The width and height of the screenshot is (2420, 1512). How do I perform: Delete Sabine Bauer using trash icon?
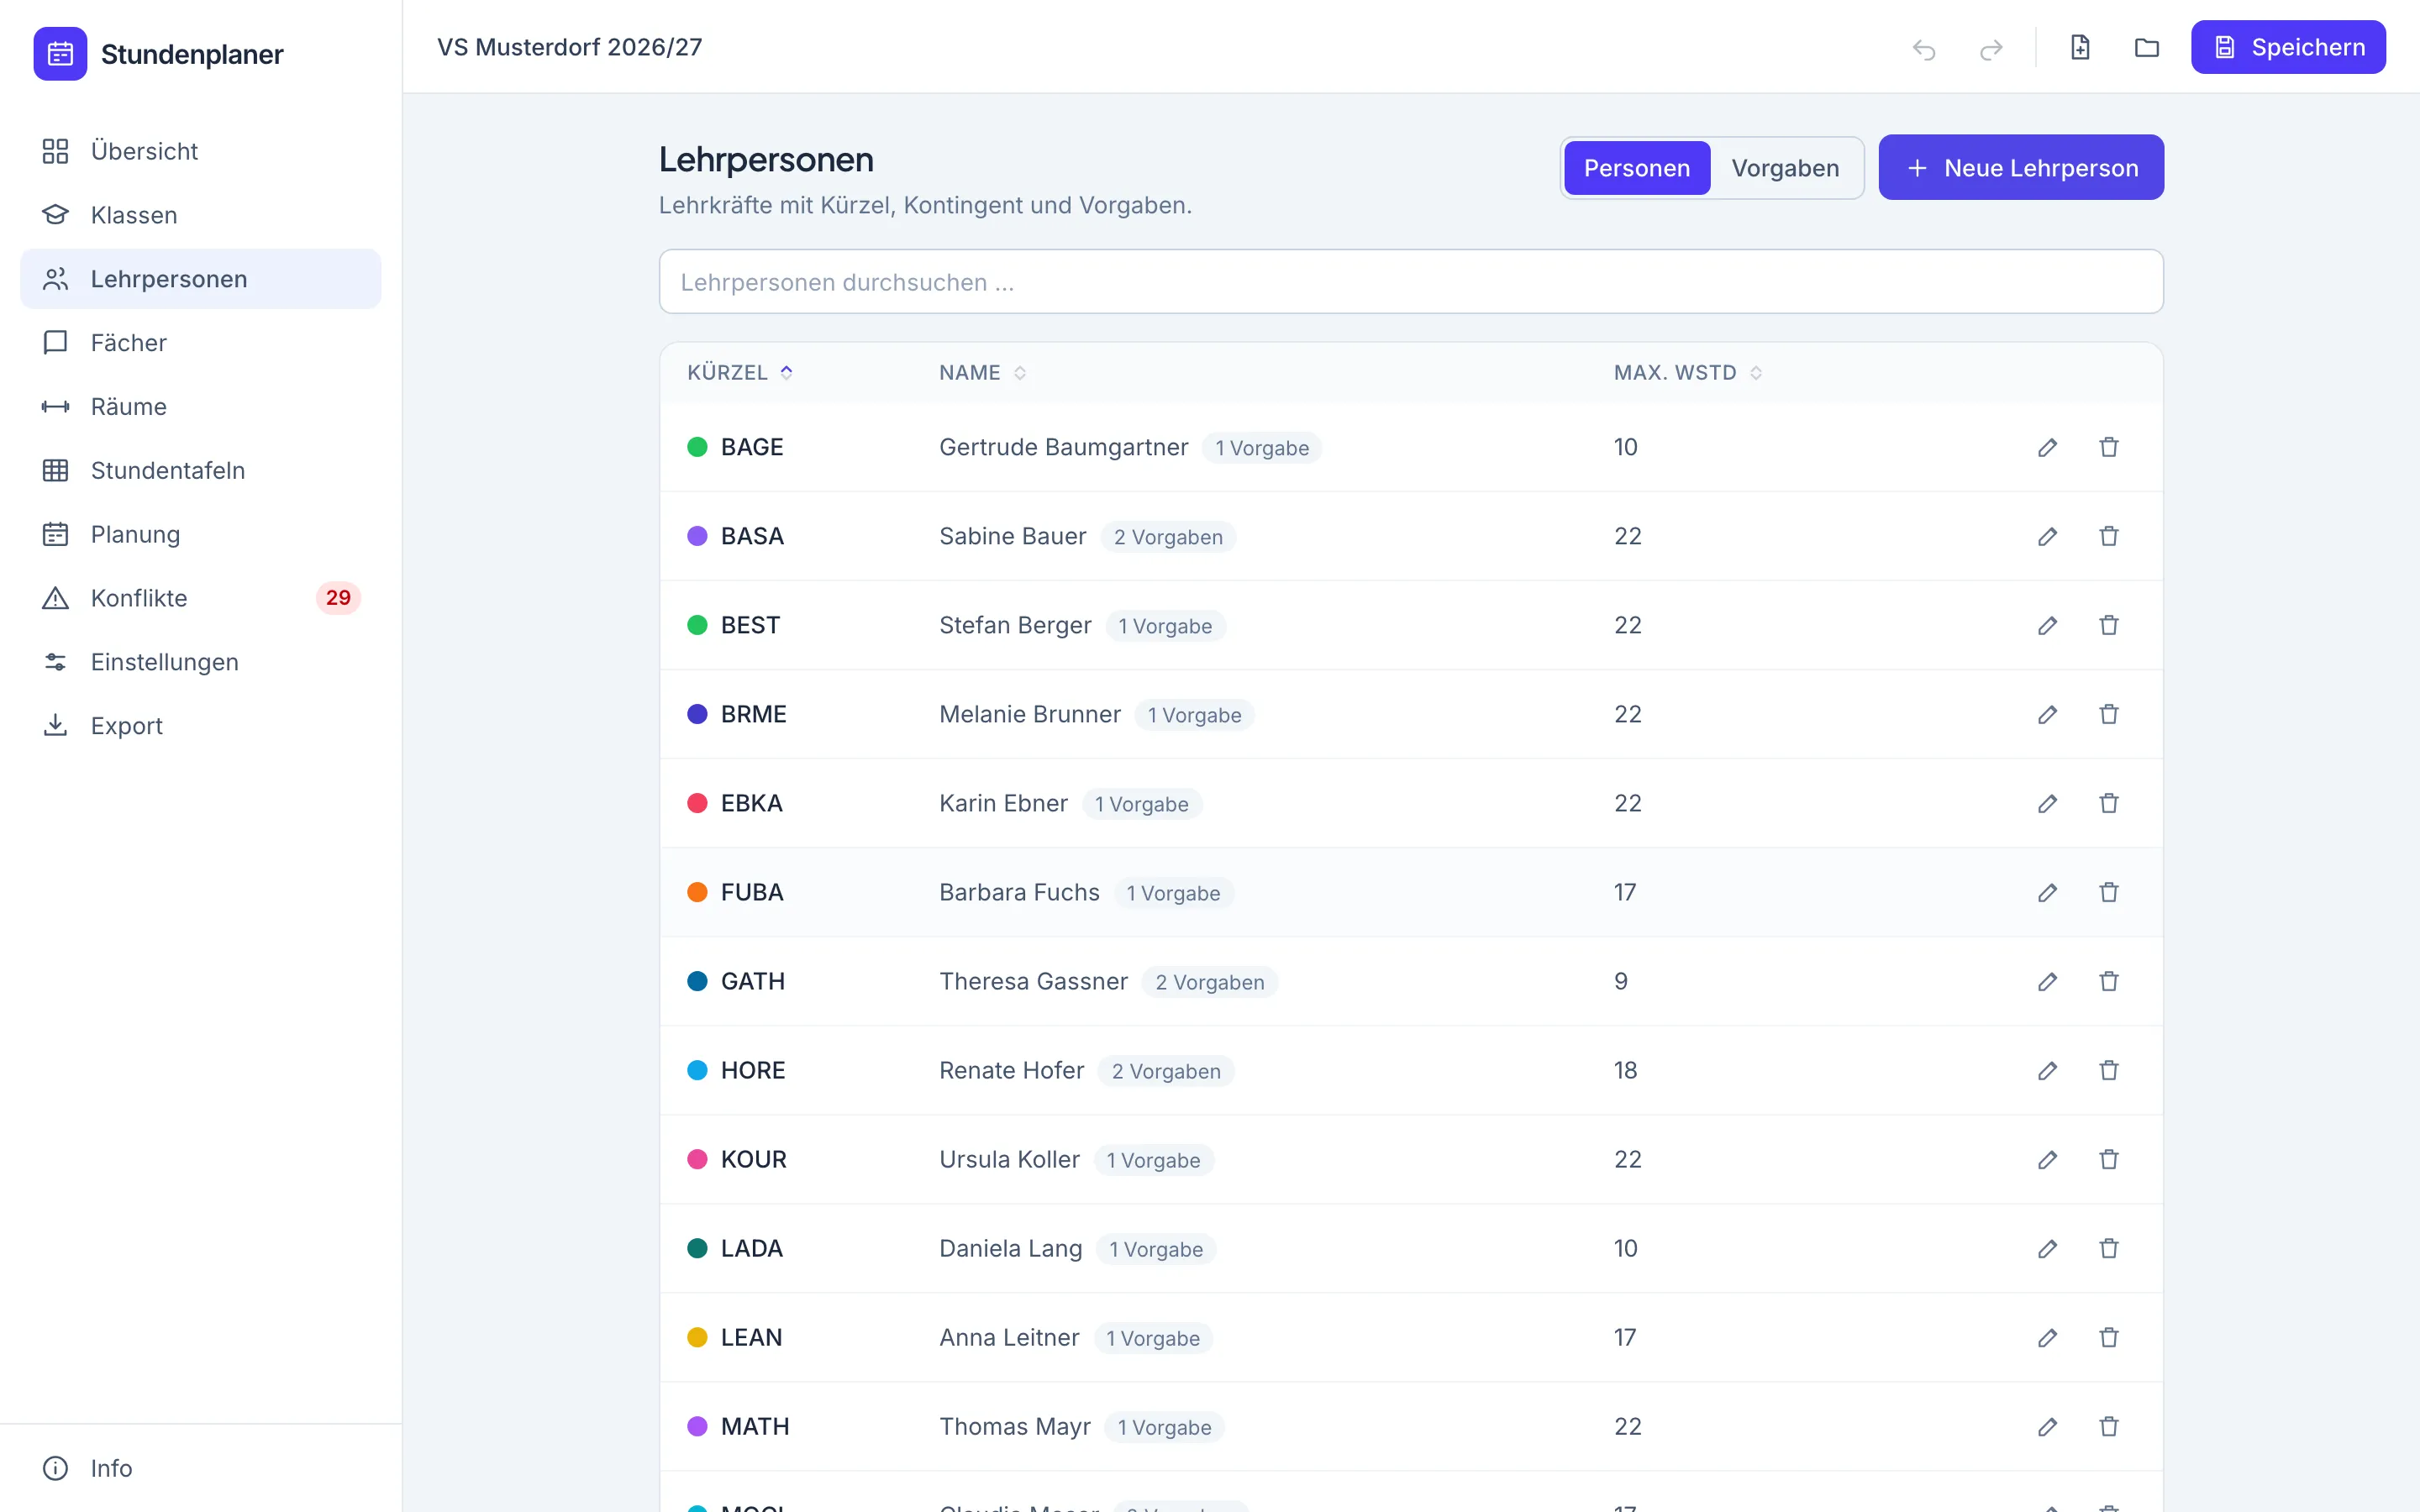(x=2109, y=536)
